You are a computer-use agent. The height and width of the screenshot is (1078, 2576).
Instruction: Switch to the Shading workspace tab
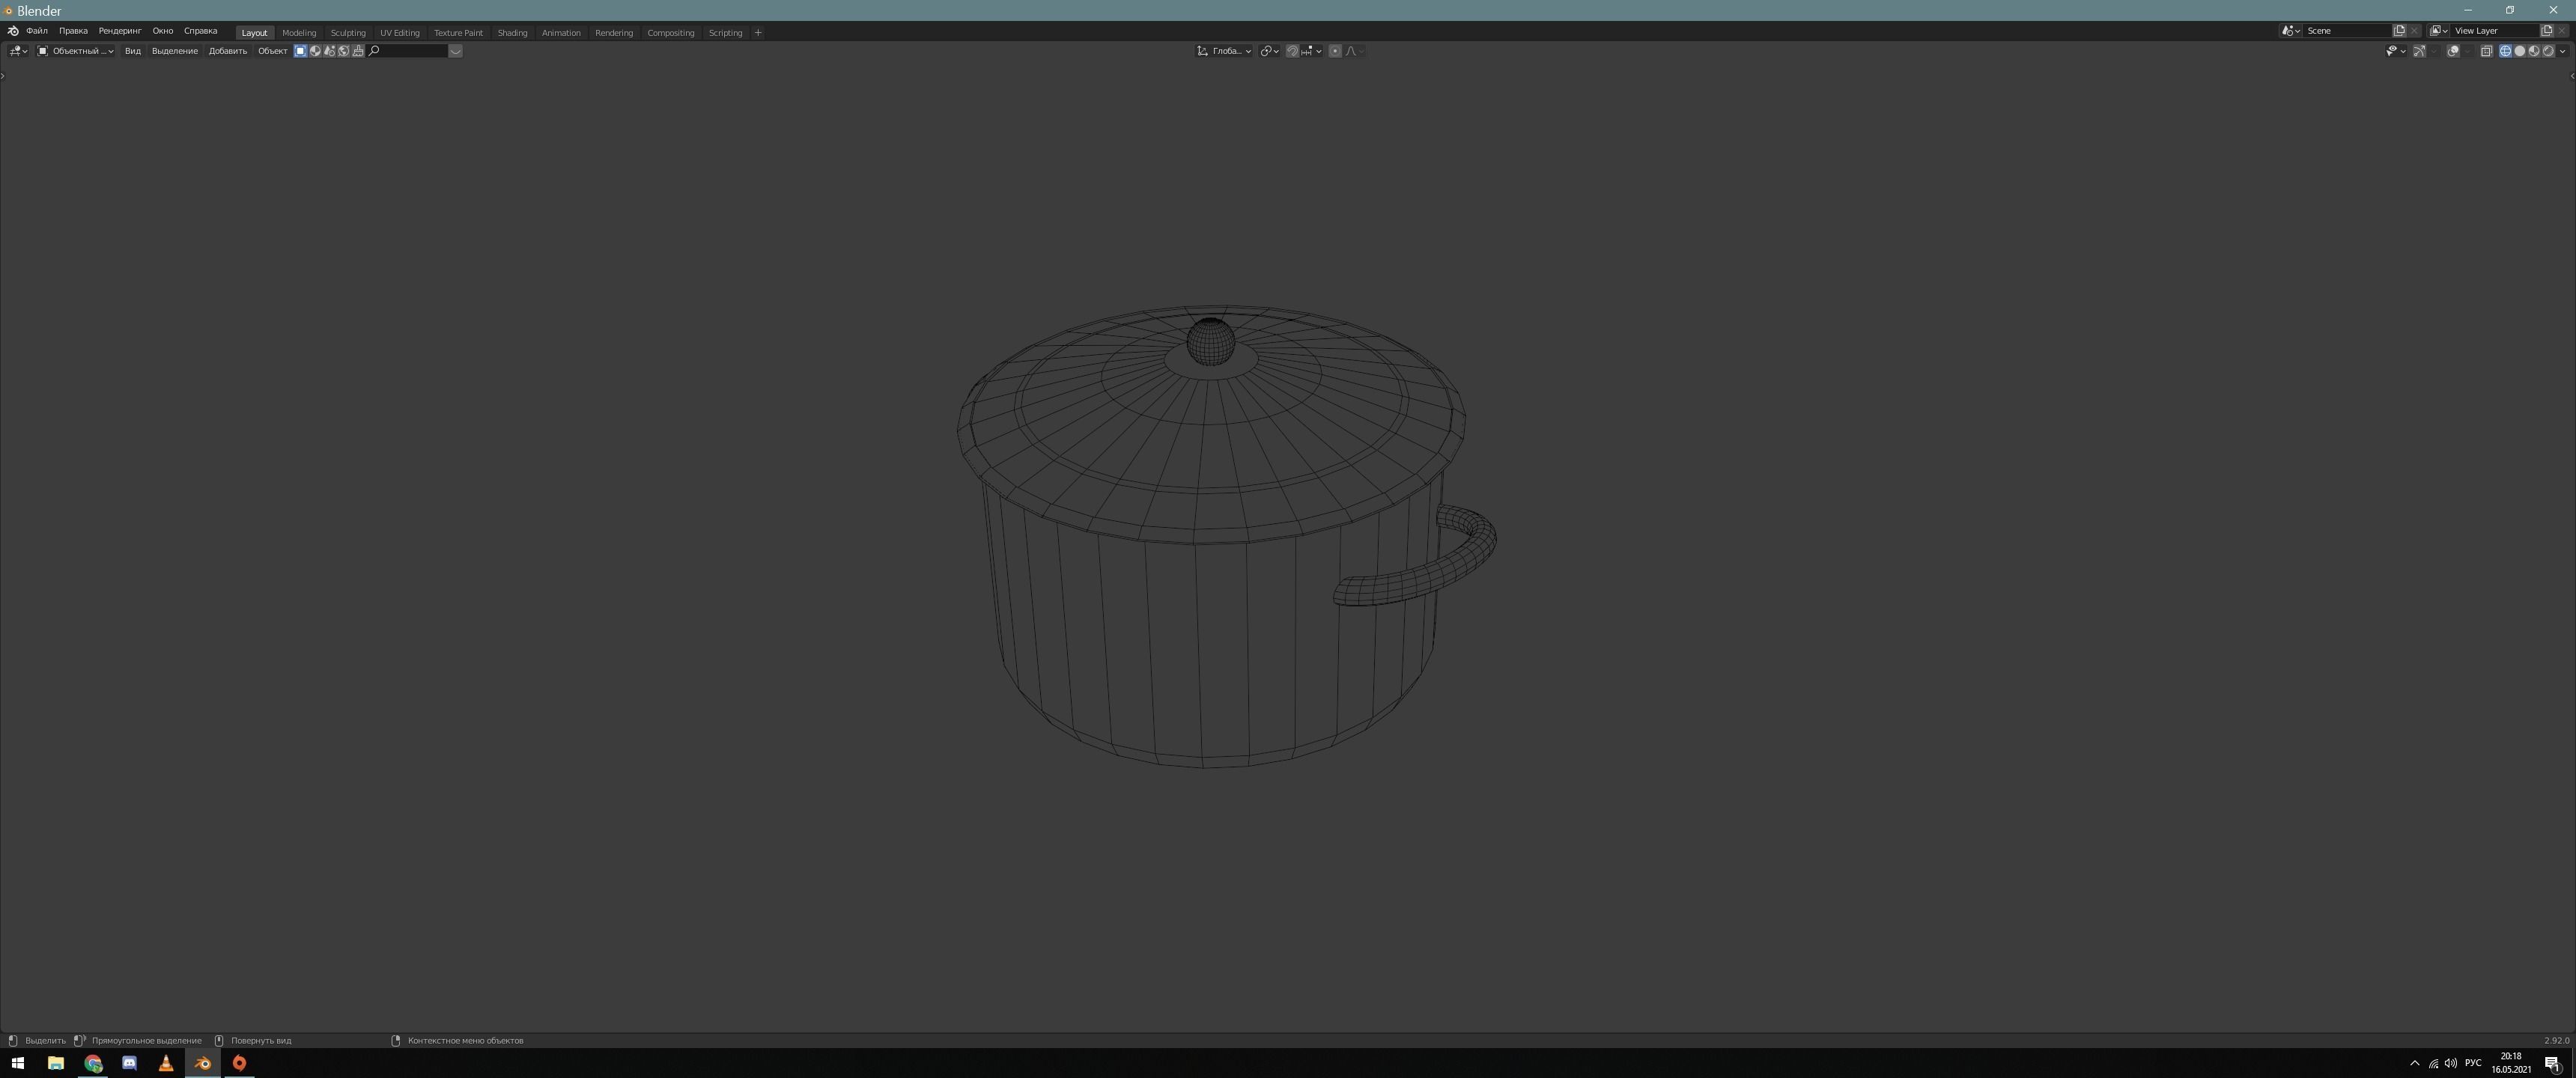click(512, 33)
